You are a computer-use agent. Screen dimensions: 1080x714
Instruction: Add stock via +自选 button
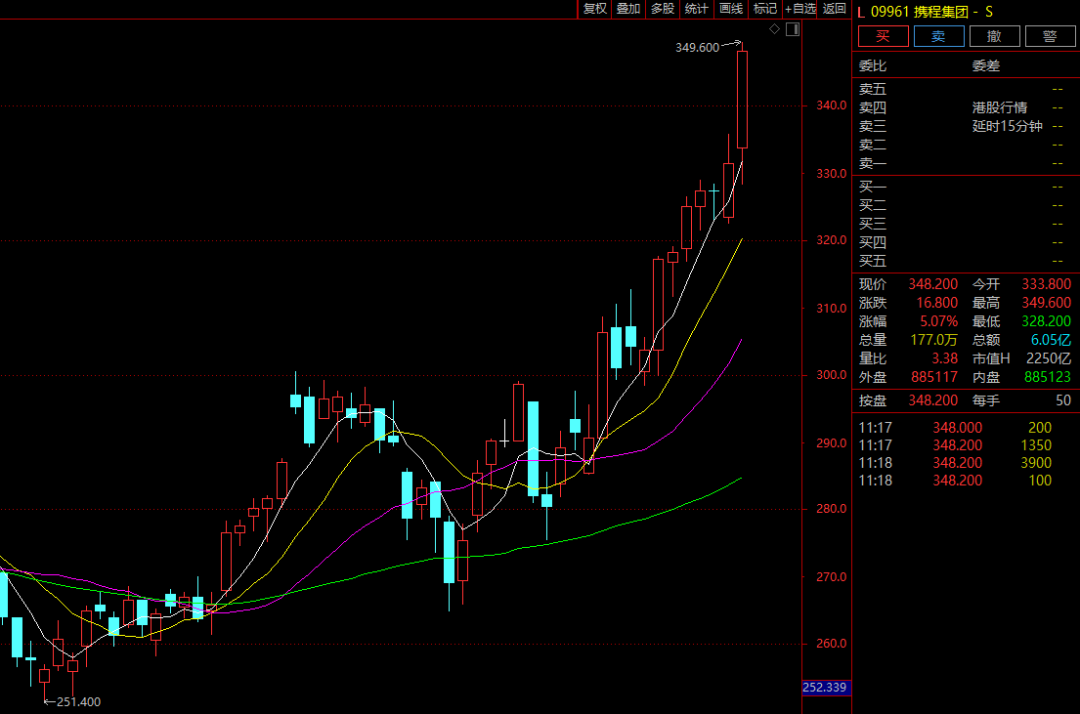point(800,9)
